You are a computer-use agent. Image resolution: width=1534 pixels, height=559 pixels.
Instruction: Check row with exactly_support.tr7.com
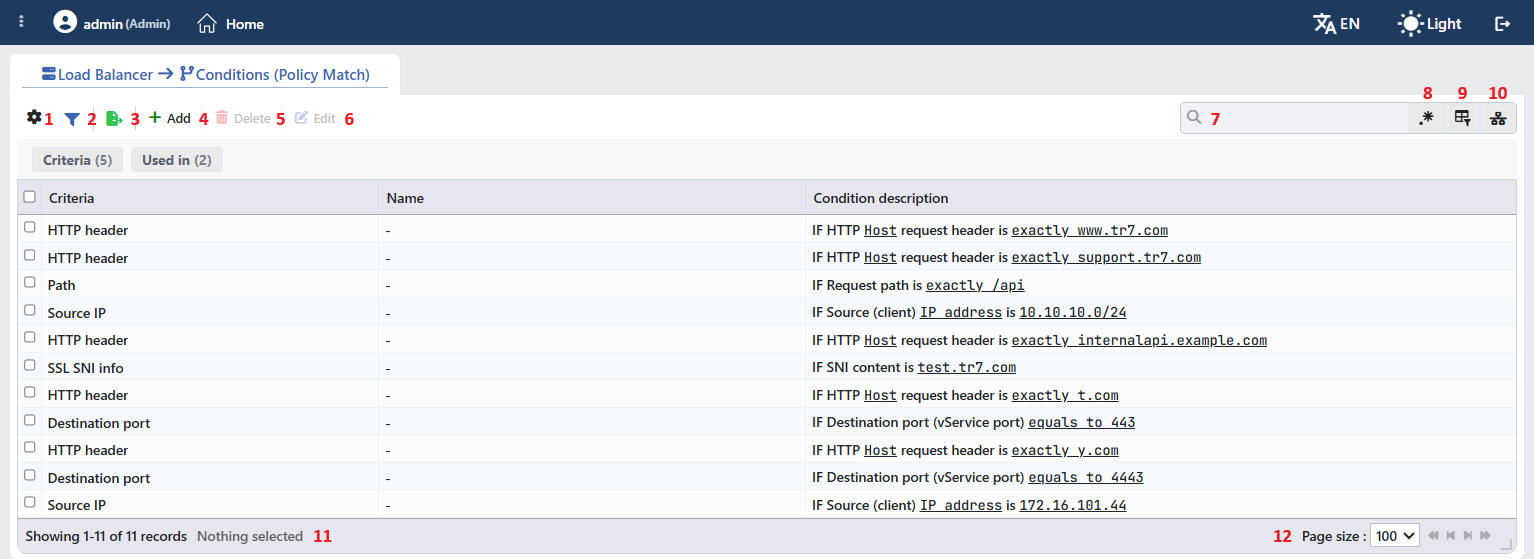[30, 256]
